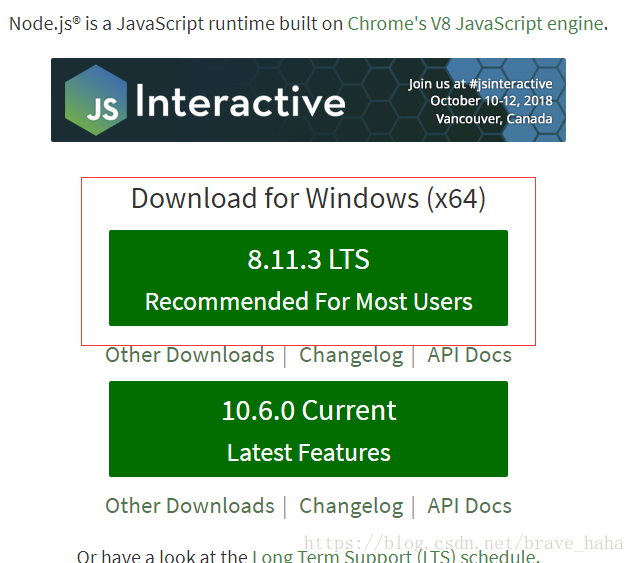Open API Docs under 8.11.3 LTS
Image resolution: width=635 pixels, height=563 pixels.
[x=469, y=355]
